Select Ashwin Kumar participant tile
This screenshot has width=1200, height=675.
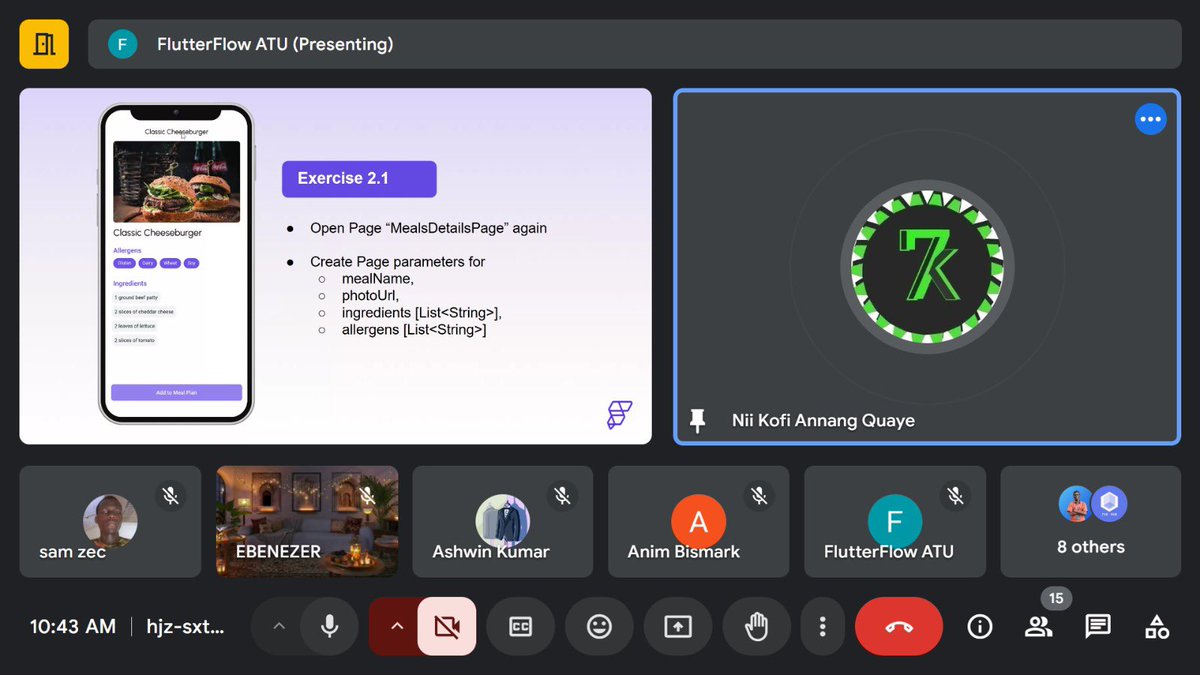pyautogui.click(x=503, y=522)
